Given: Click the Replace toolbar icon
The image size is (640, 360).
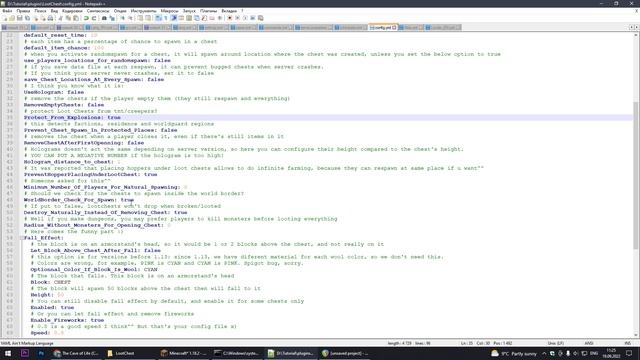Looking at the screenshot, I should click(x=112, y=18).
